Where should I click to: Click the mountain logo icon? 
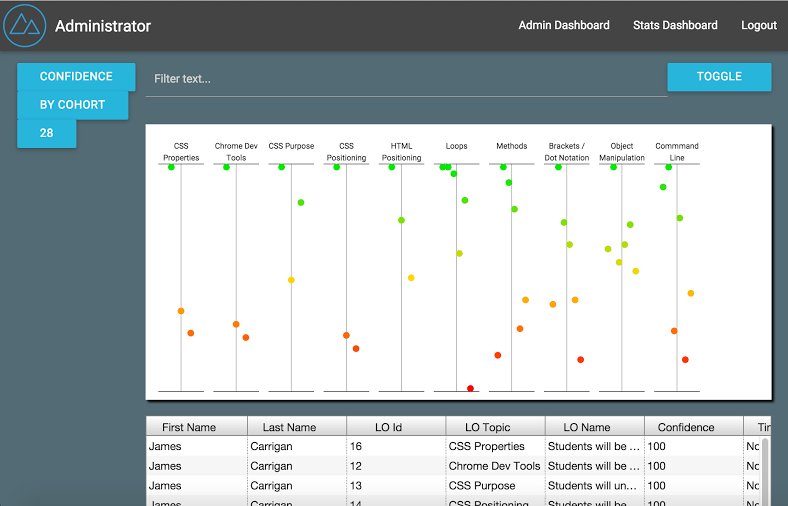pos(25,26)
